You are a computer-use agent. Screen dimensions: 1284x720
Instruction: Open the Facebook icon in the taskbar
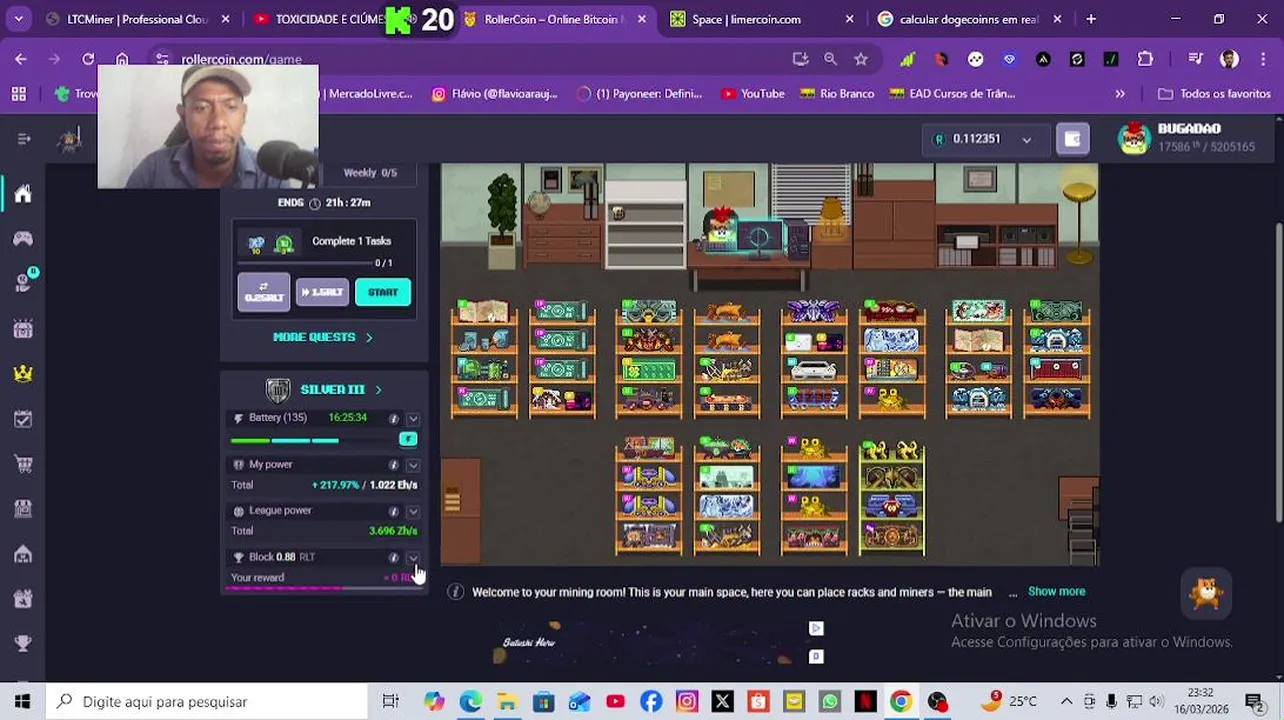point(651,702)
